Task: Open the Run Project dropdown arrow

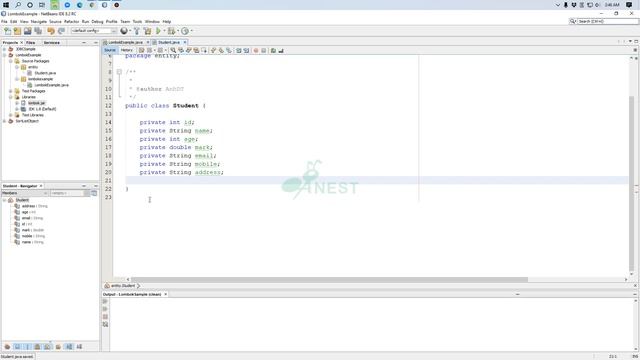Action: (x=164, y=31)
